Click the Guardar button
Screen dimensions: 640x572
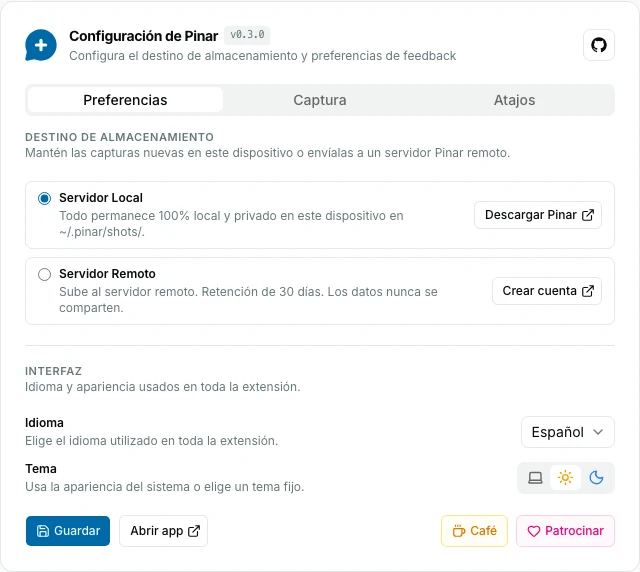[x=68, y=531]
